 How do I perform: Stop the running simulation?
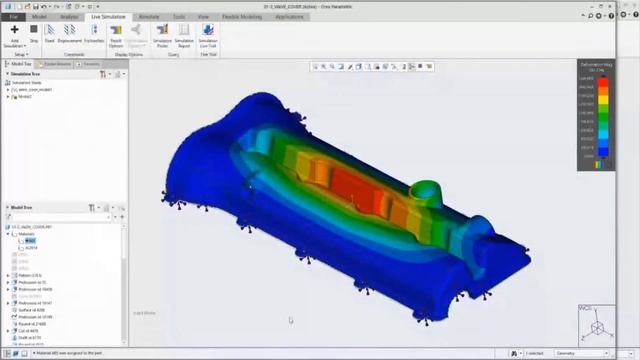(x=34, y=29)
